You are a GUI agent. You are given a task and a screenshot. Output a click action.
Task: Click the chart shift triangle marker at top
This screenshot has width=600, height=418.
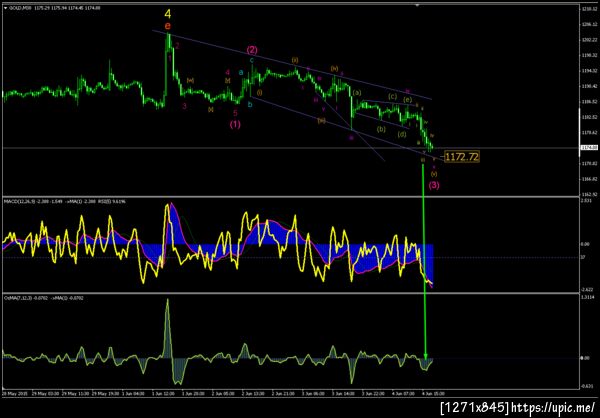[417, 5]
